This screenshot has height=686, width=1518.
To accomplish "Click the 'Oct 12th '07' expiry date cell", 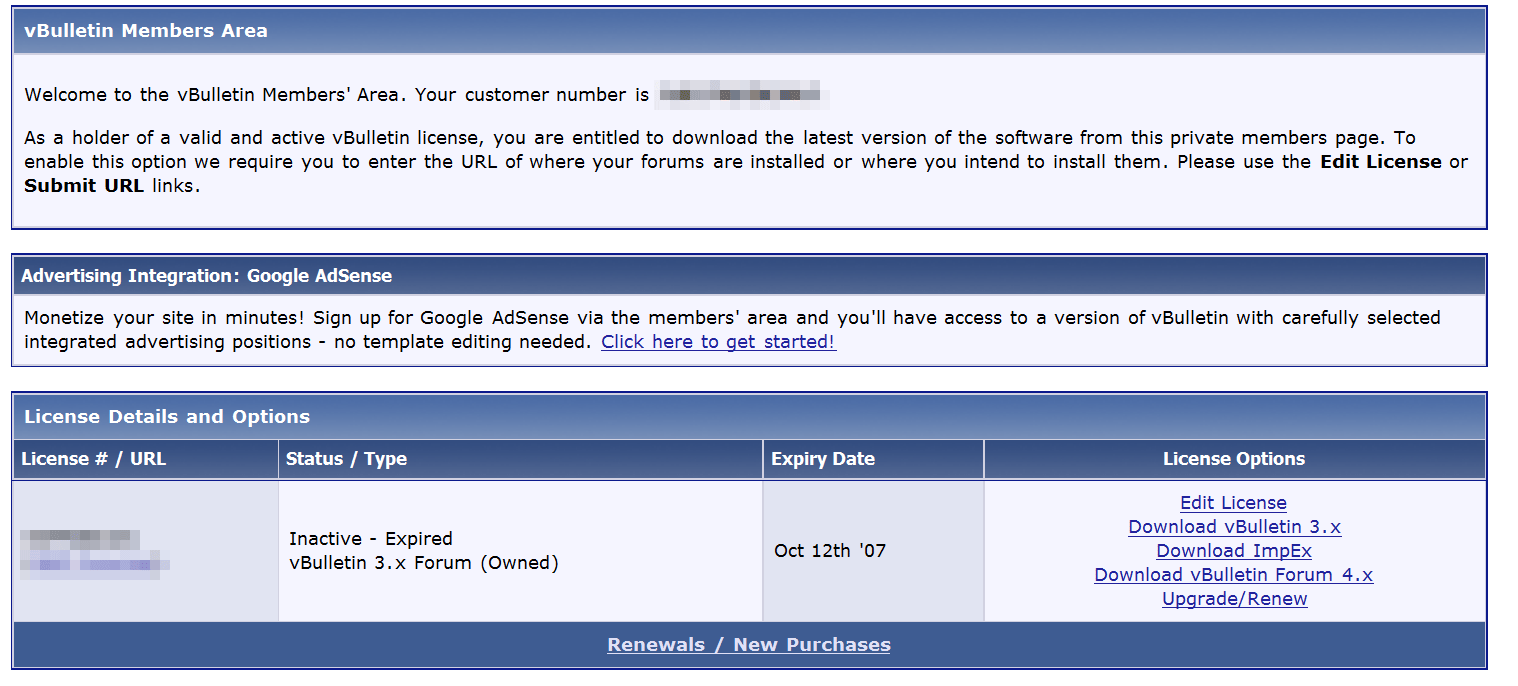I will click(830, 551).
